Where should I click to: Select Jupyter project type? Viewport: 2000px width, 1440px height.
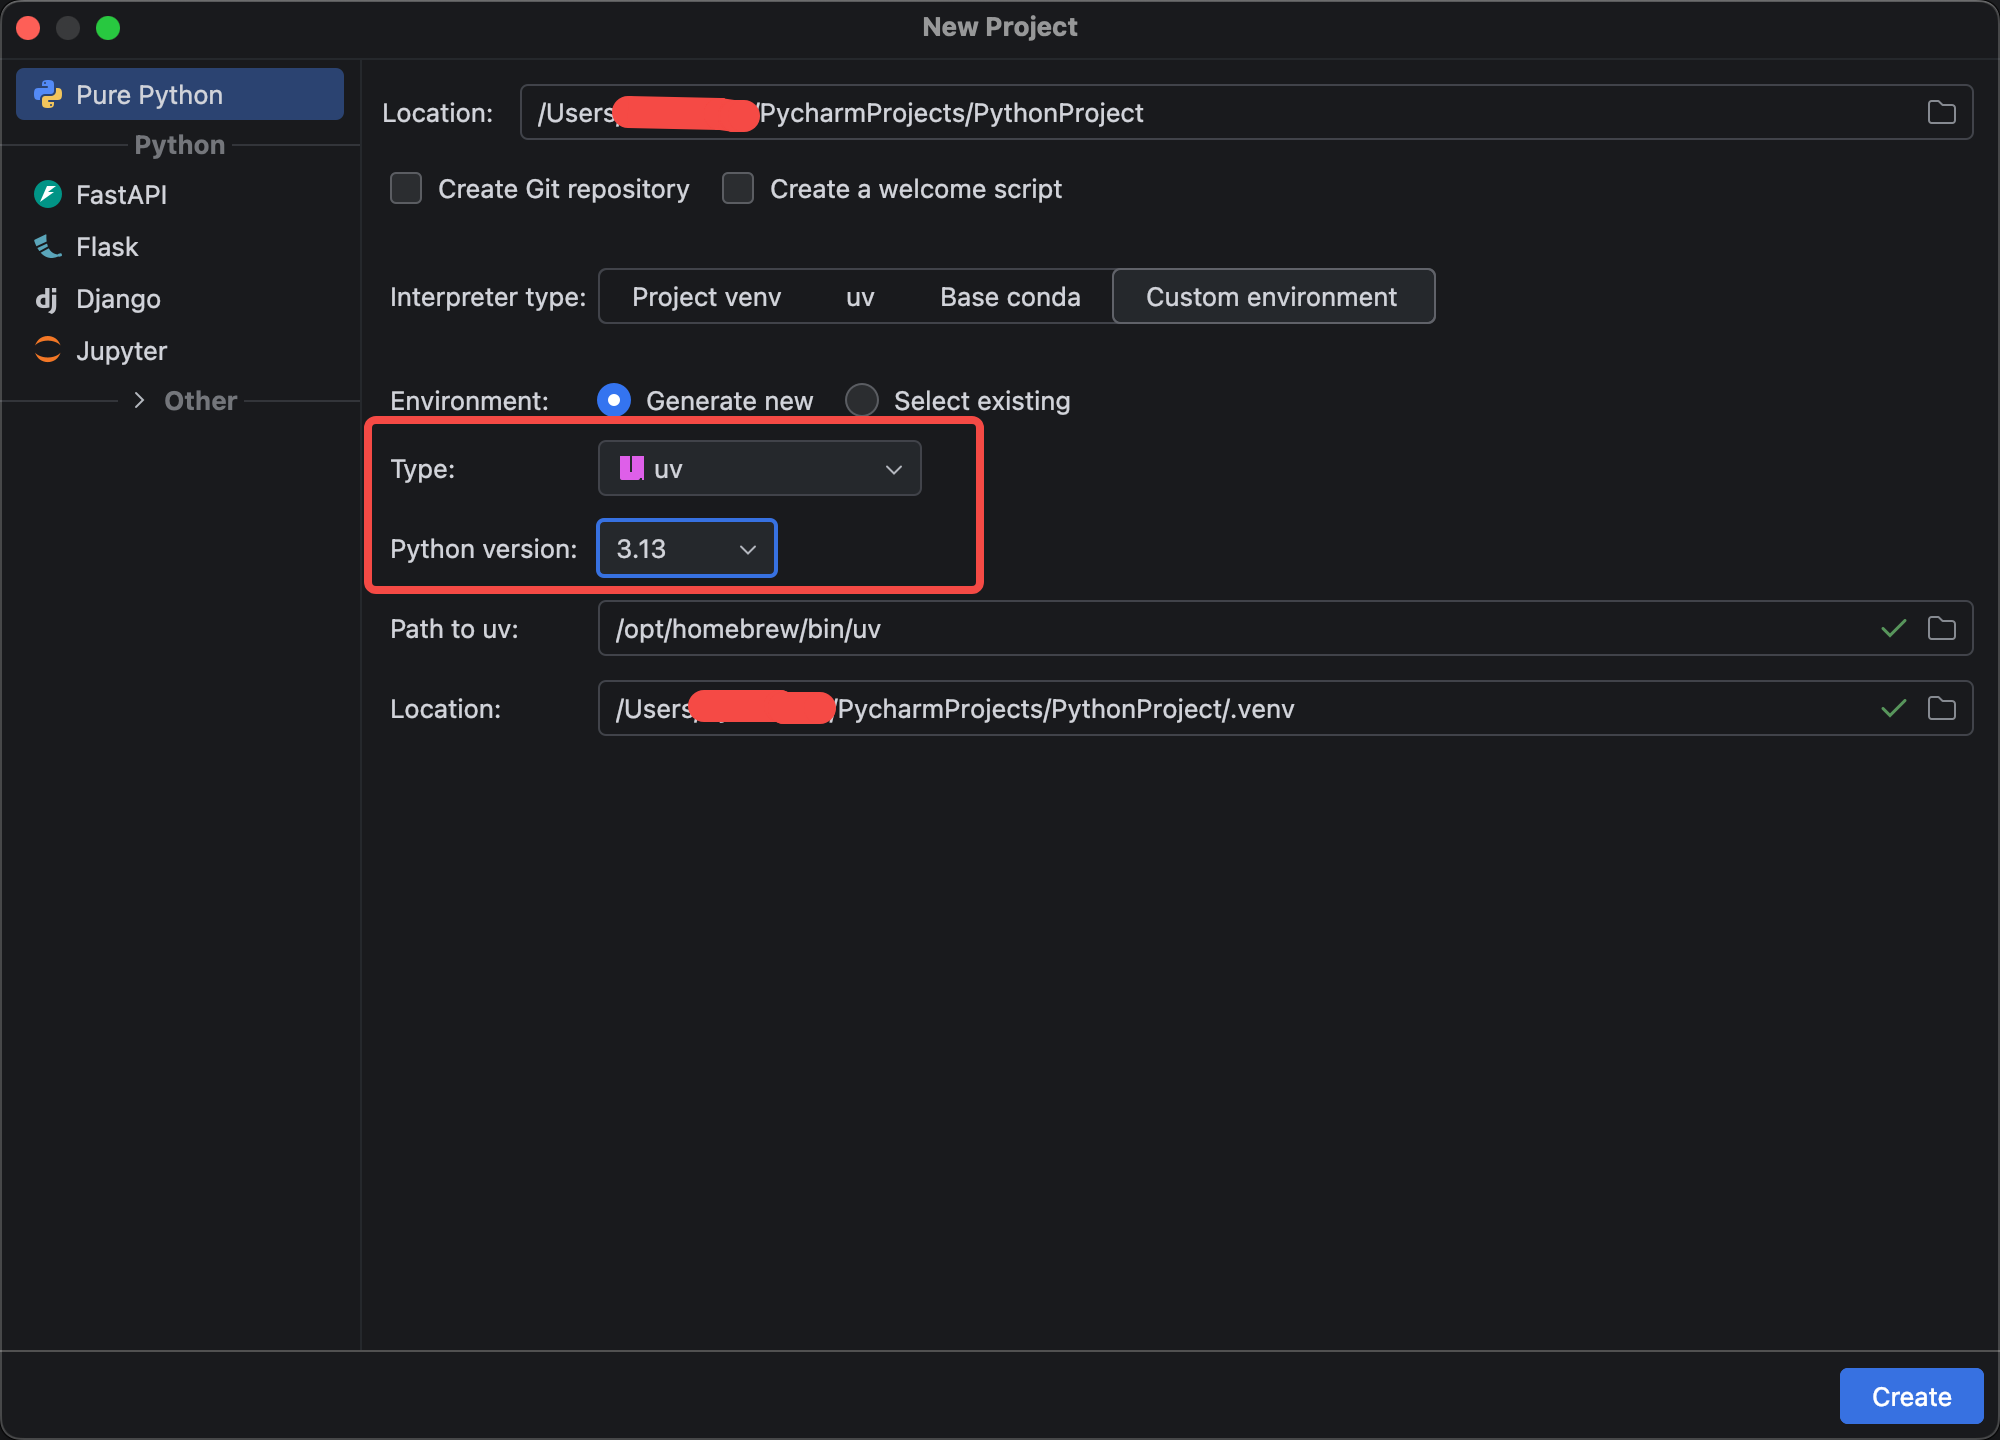click(180, 350)
